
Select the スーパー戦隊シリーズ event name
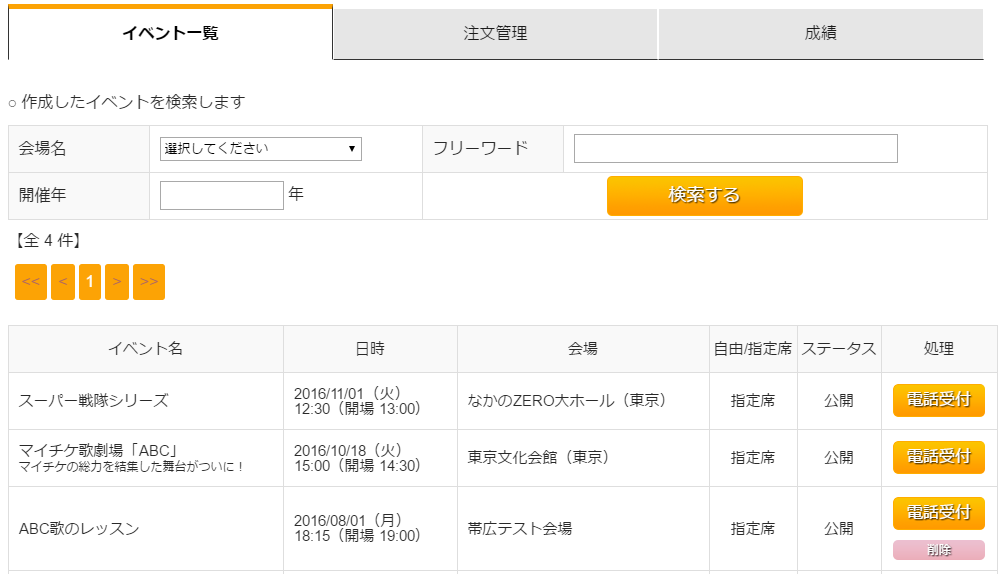pos(94,401)
